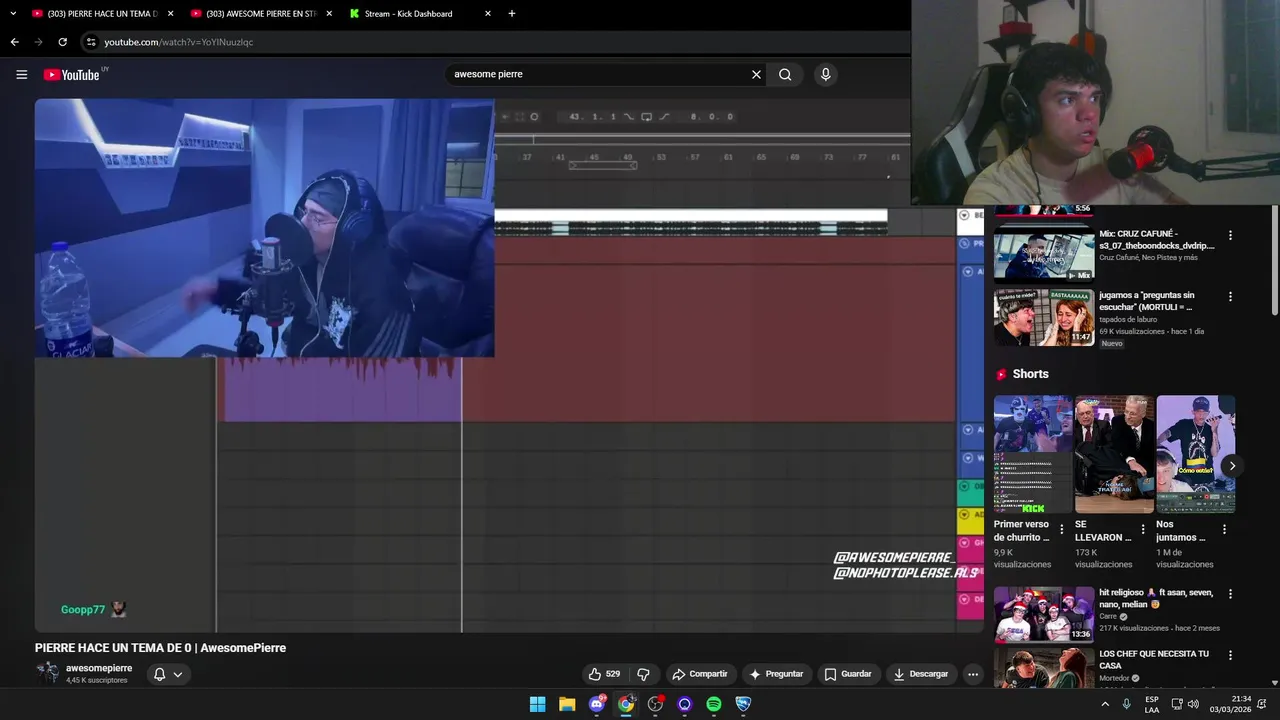
Task: Reload the current page
Action: pyautogui.click(x=62, y=42)
